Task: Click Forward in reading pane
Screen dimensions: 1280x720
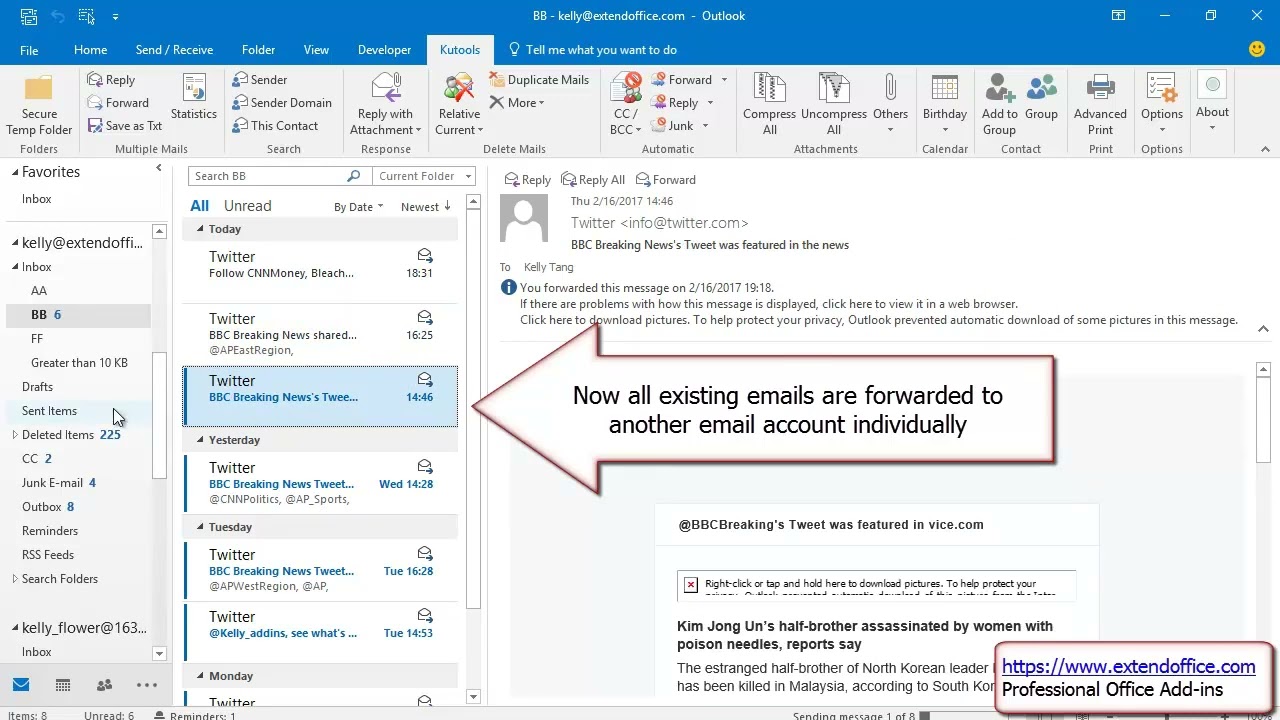Action: point(665,180)
